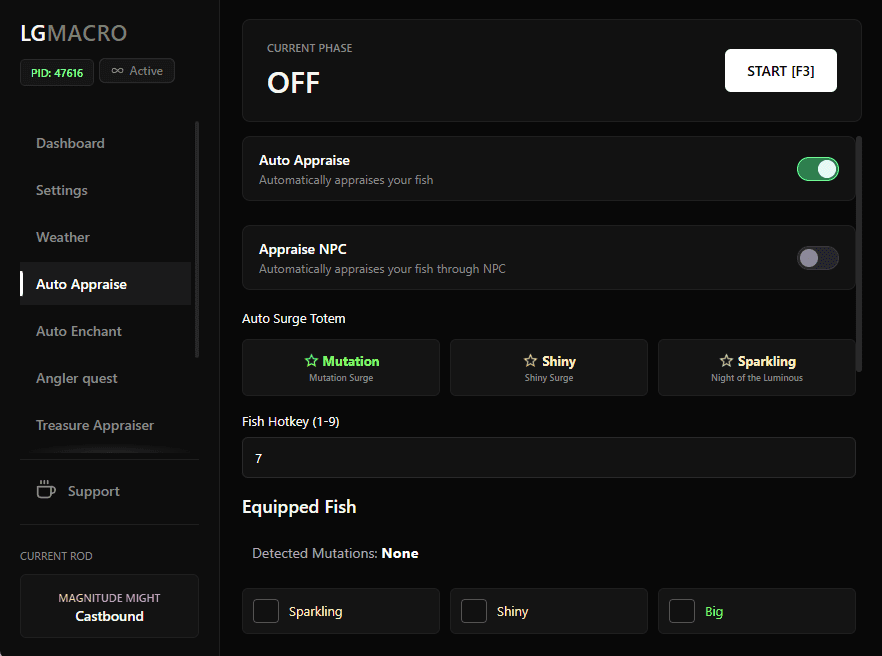The image size is (882, 656).
Task: Select the Mutation Surge totem card
Action: click(341, 367)
